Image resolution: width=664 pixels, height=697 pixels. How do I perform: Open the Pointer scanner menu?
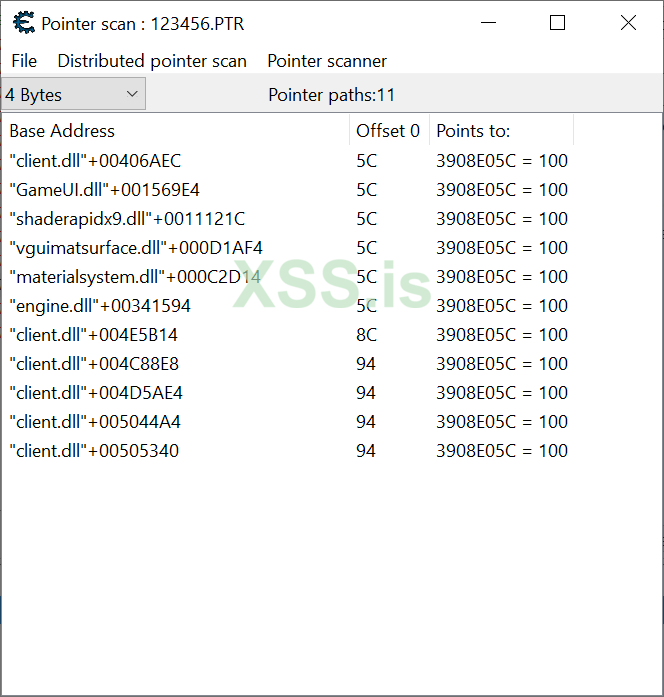pos(327,61)
